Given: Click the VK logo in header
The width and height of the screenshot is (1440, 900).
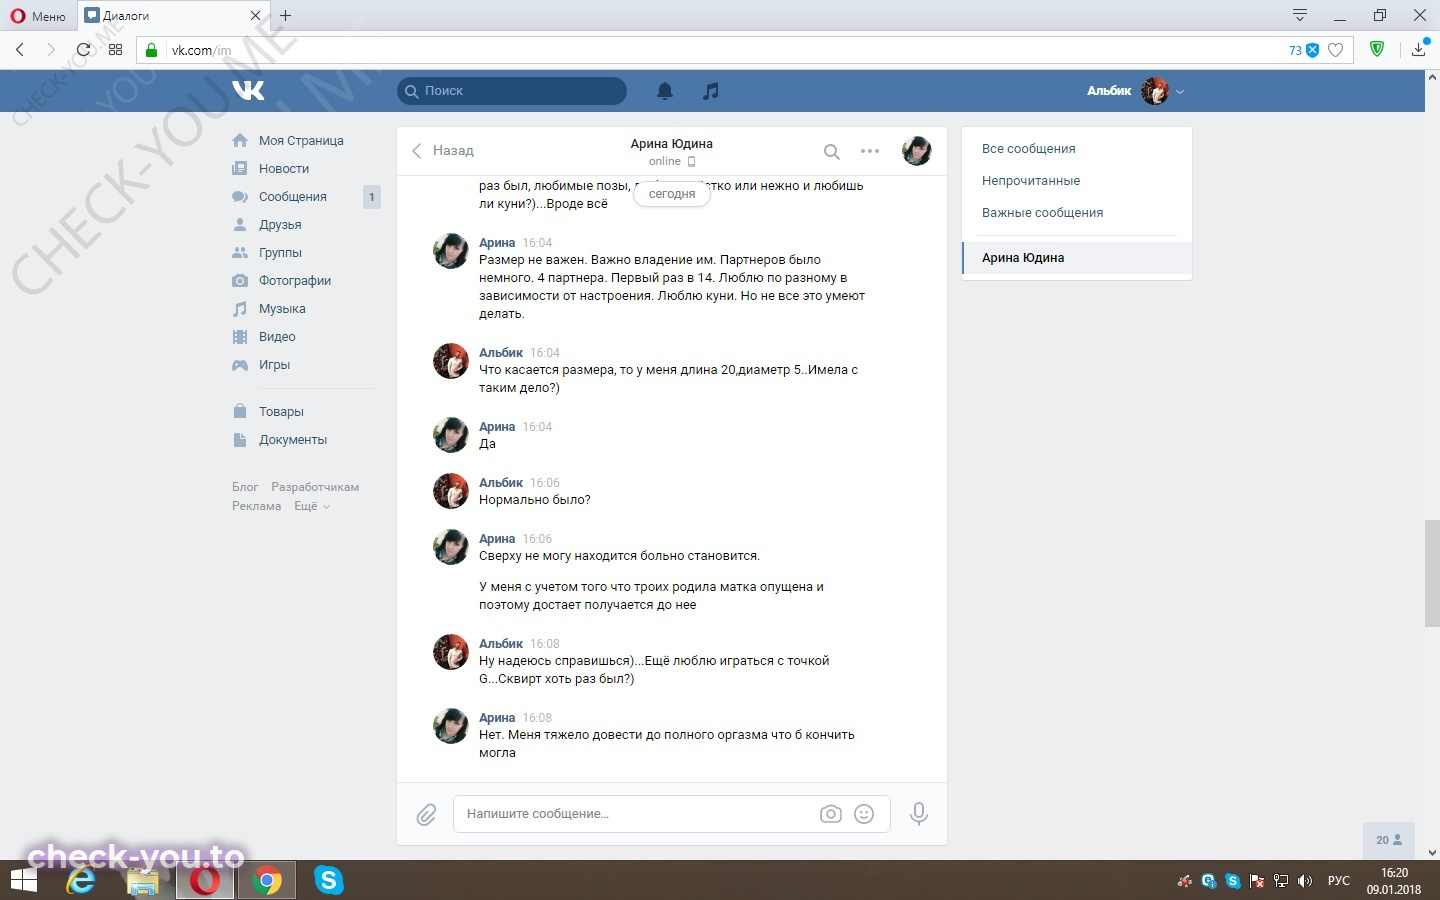Looking at the screenshot, I should [248, 90].
